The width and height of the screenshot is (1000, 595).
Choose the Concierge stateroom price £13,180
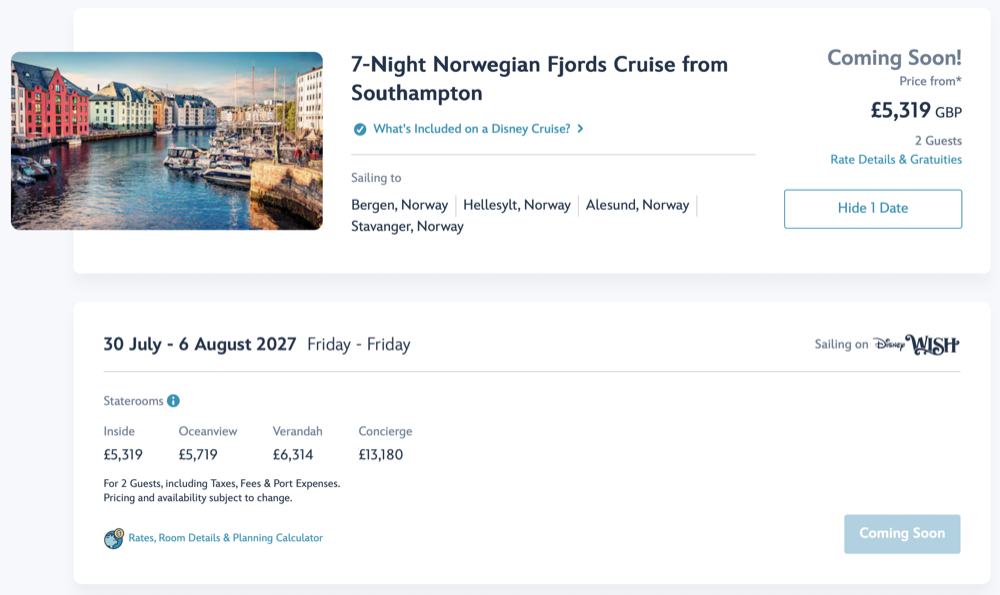[381, 455]
